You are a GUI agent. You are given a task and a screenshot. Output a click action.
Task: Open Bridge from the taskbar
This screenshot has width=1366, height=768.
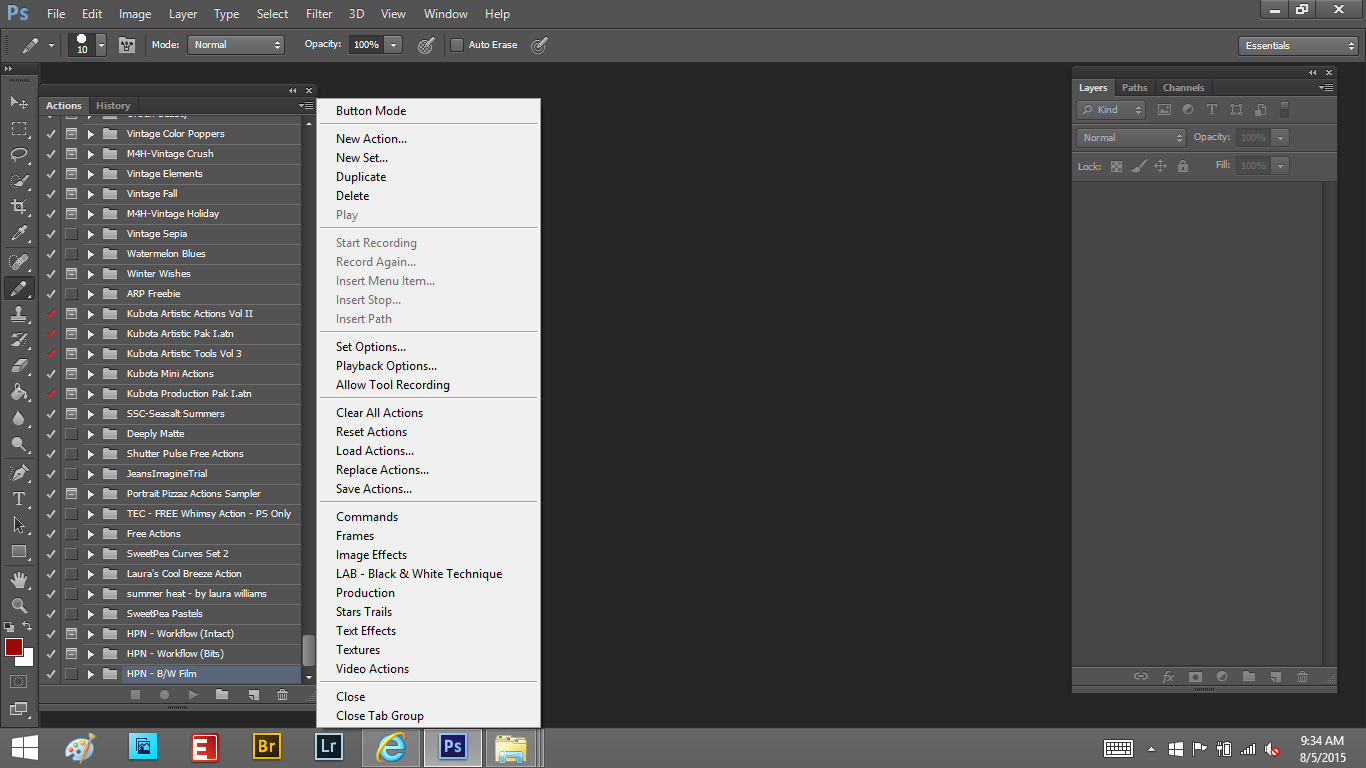point(267,746)
